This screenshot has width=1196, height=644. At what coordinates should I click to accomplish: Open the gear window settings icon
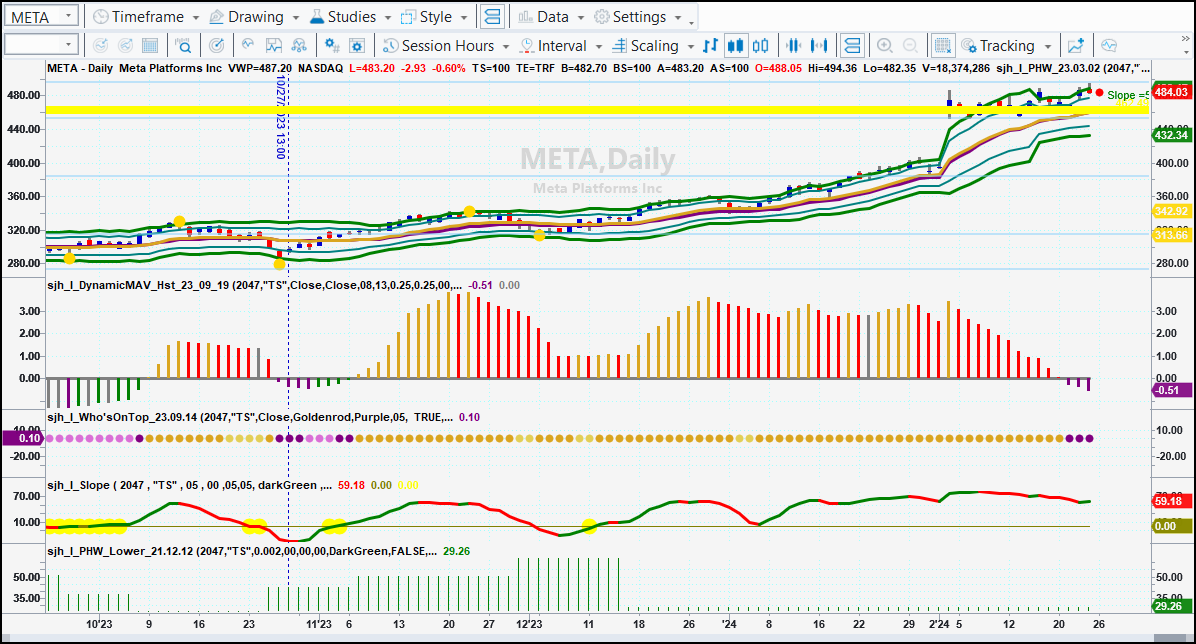[357, 46]
